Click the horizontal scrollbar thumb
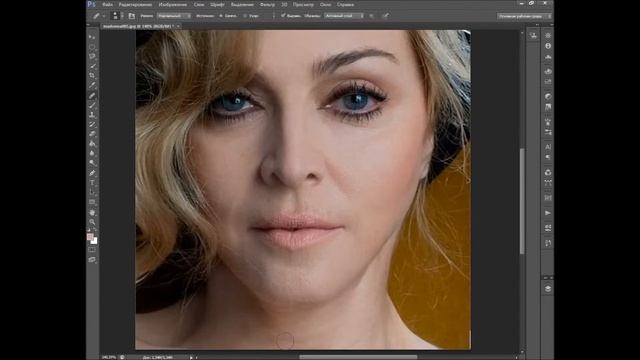The image size is (640, 360). tap(358, 357)
